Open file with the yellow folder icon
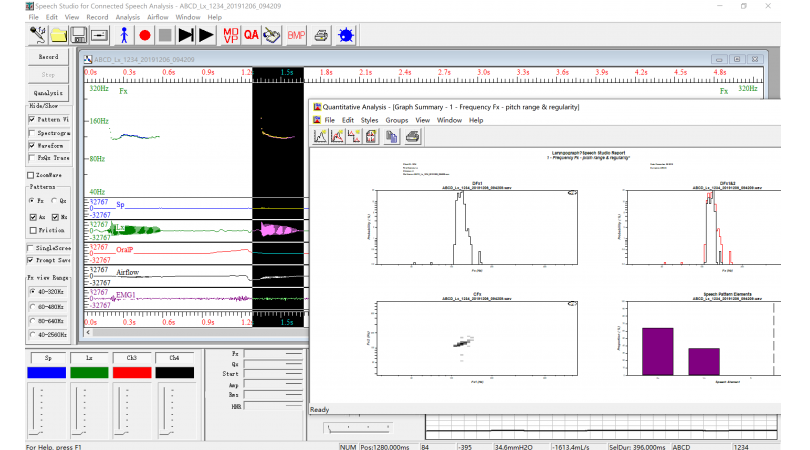This screenshot has width=810, height=450. point(59,35)
